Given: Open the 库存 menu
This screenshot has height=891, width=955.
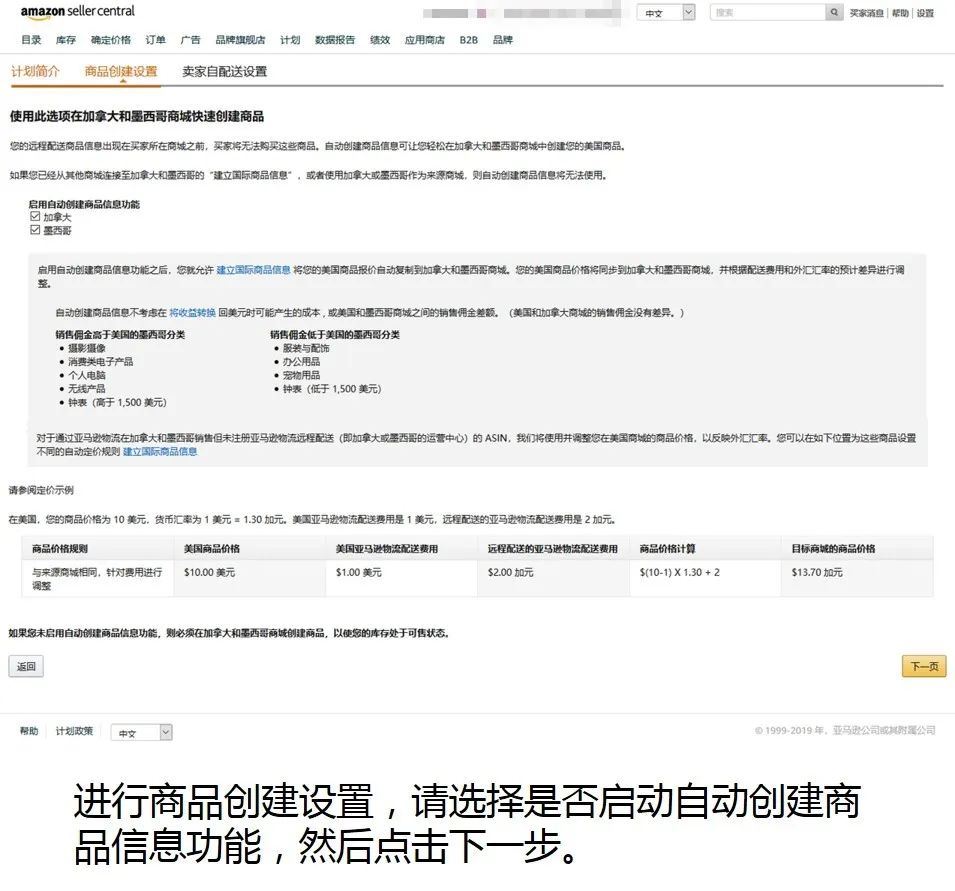Looking at the screenshot, I should (66, 40).
